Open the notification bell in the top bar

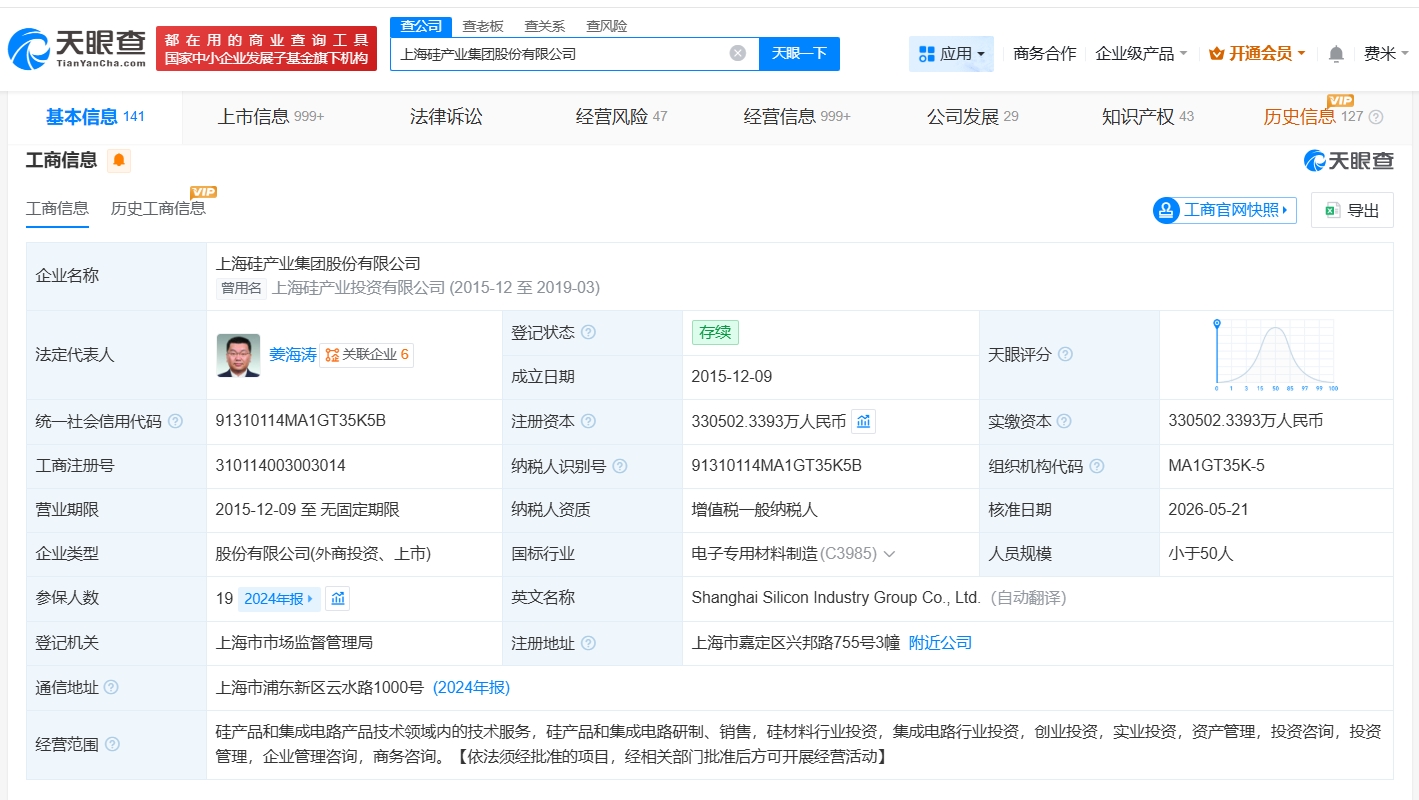tap(1336, 54)
